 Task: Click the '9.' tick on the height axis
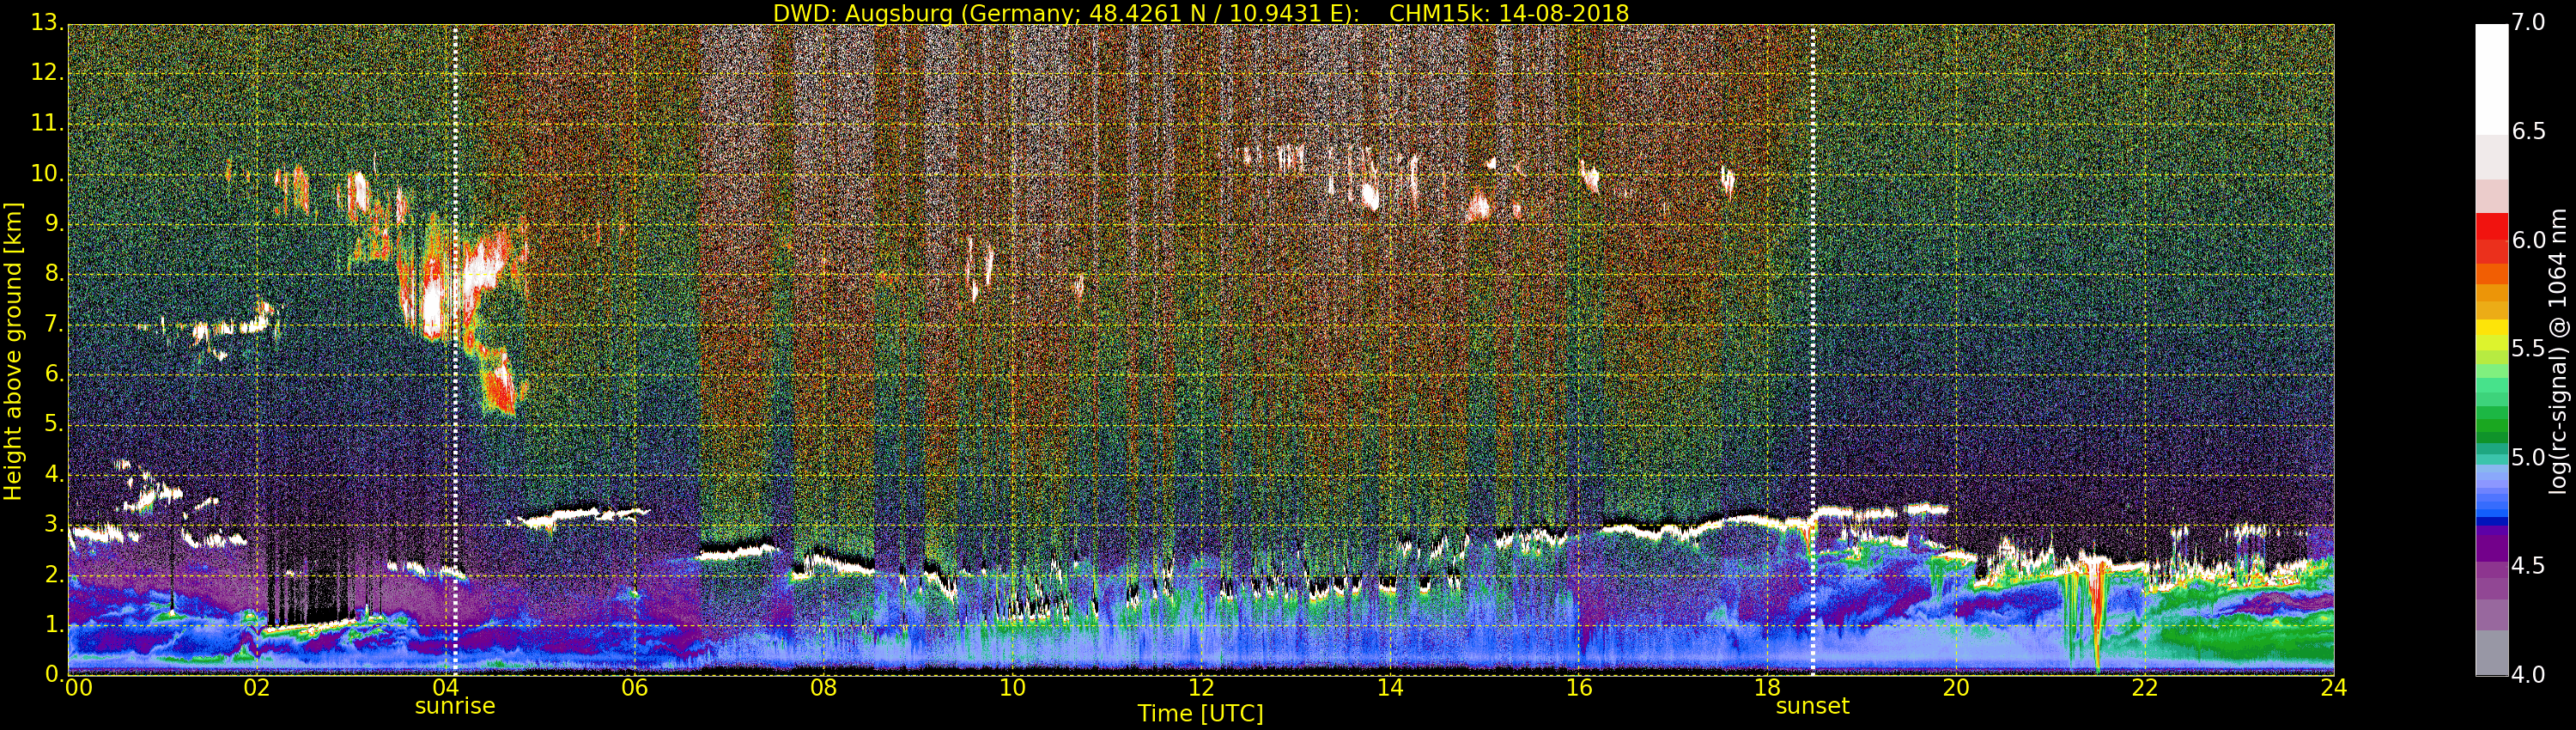coord(53,224)
